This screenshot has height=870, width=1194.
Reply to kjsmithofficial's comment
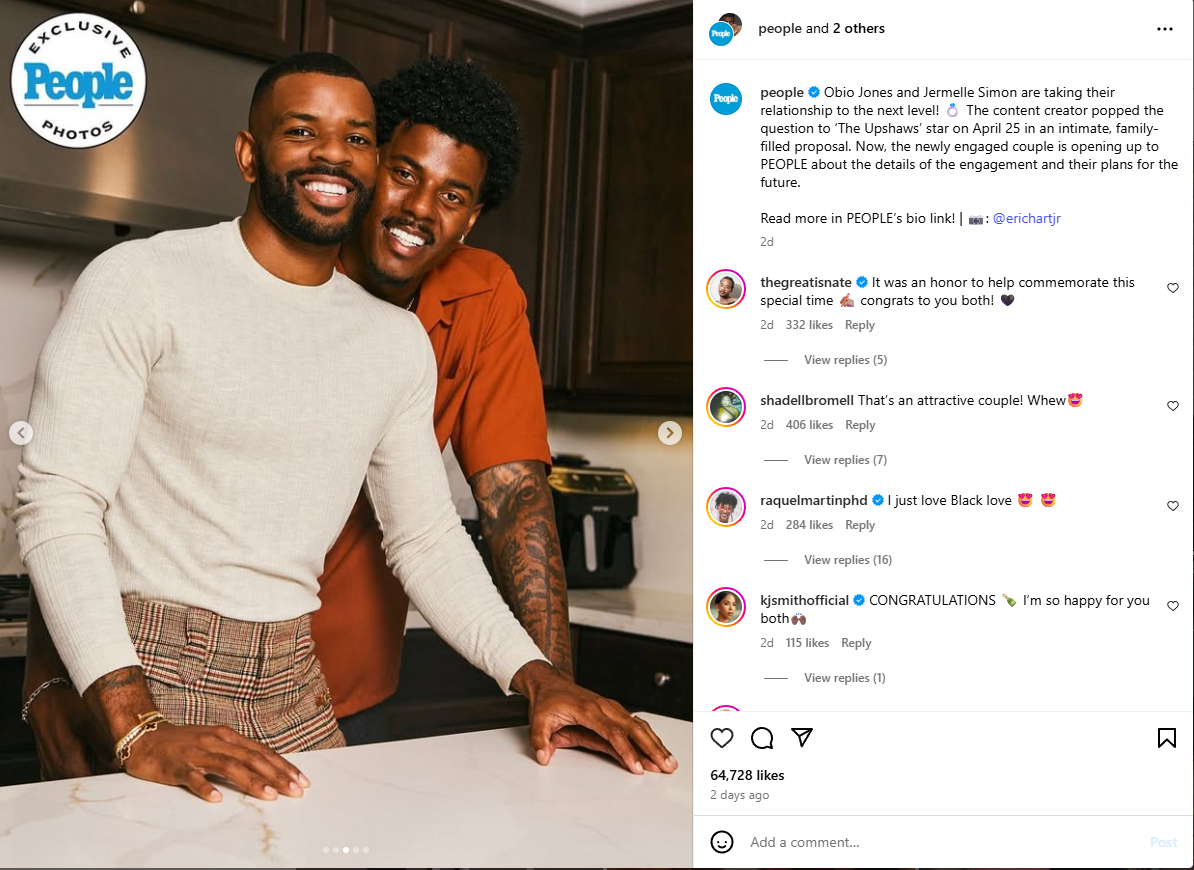(856, 643)
